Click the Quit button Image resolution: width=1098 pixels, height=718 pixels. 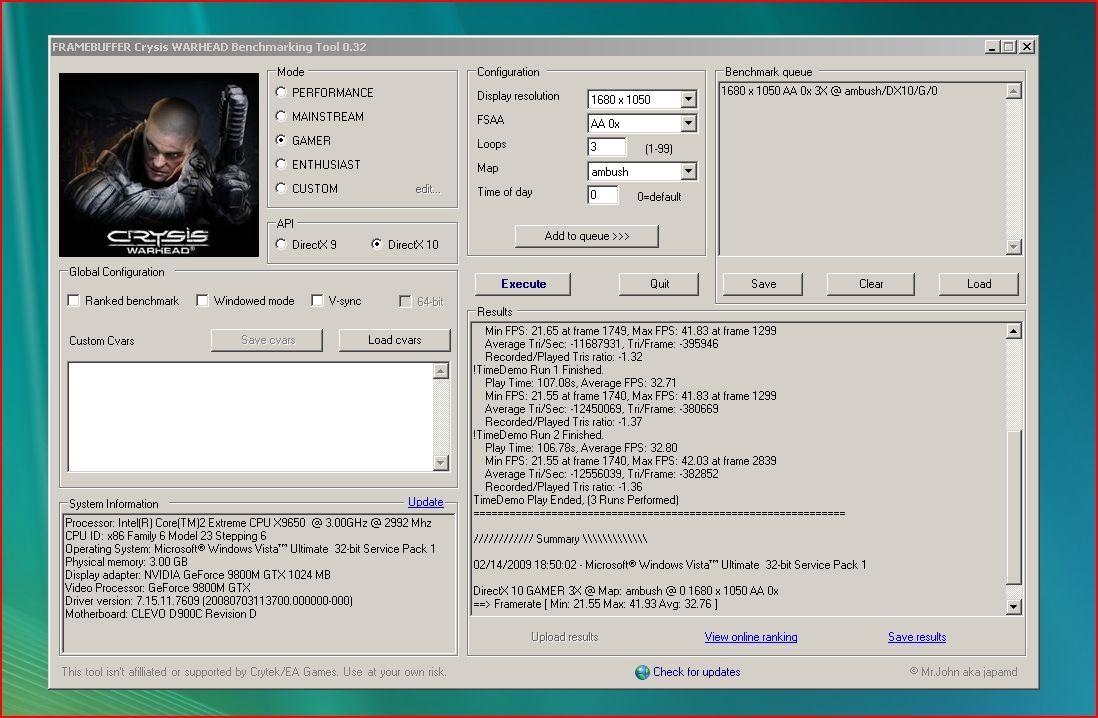(x=659, y=284)
